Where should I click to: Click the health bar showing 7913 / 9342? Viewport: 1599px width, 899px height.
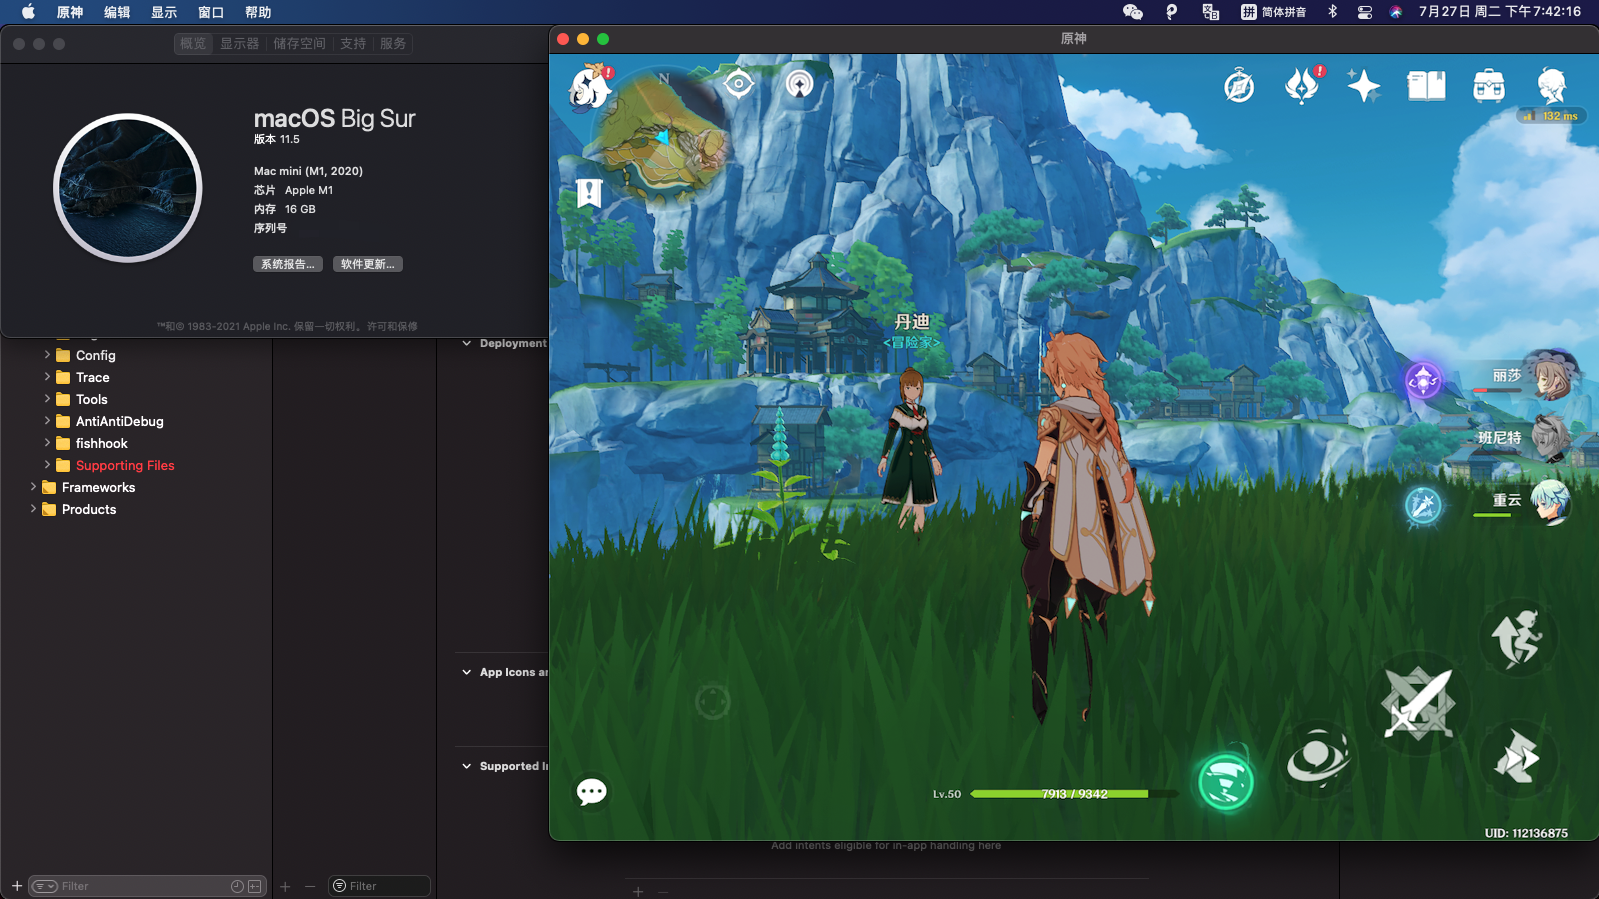click(1073, 794)
